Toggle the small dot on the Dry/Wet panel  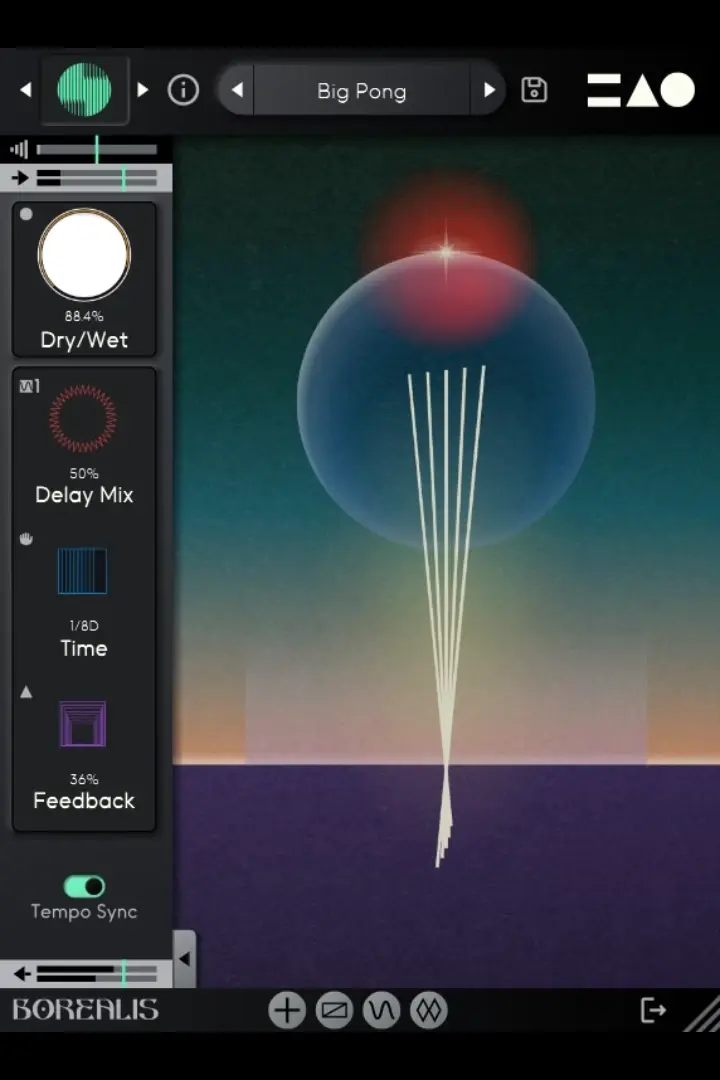pos(26,214)
